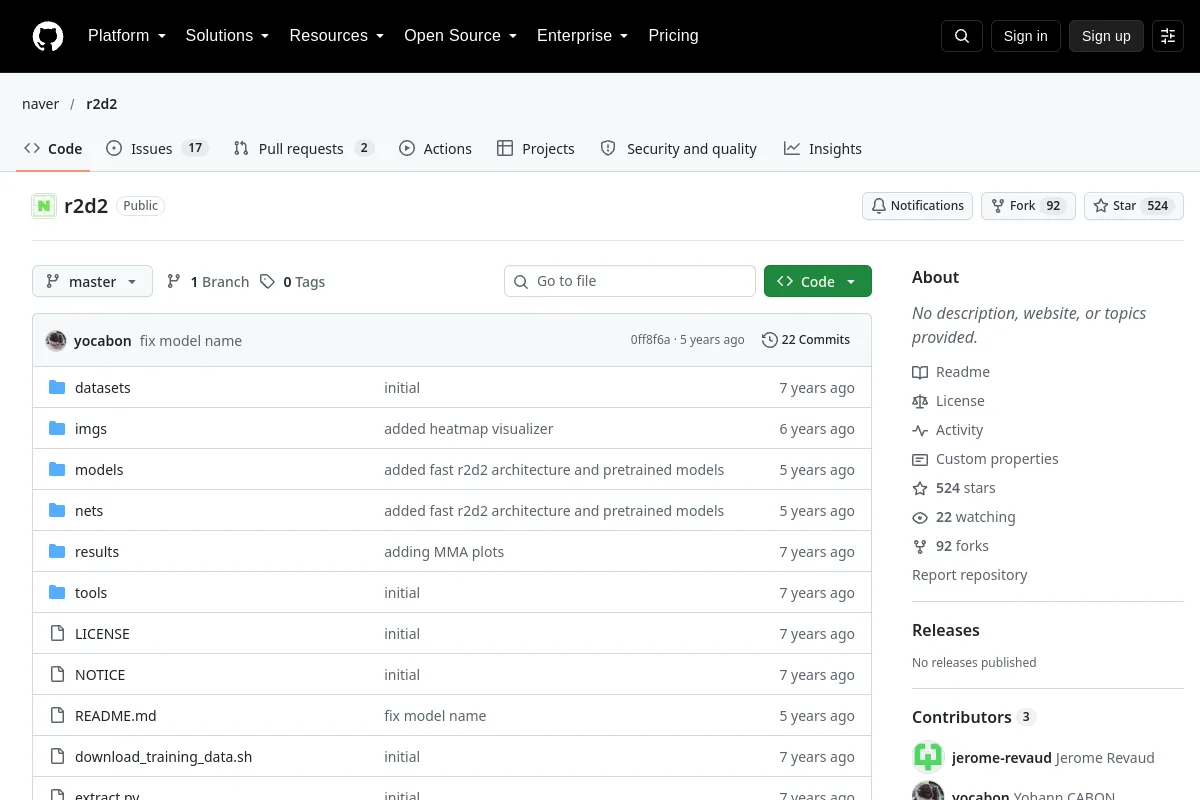Screen dimensions: 1200x800
Task: Click the Custom properties note icon
Action: 920,459
